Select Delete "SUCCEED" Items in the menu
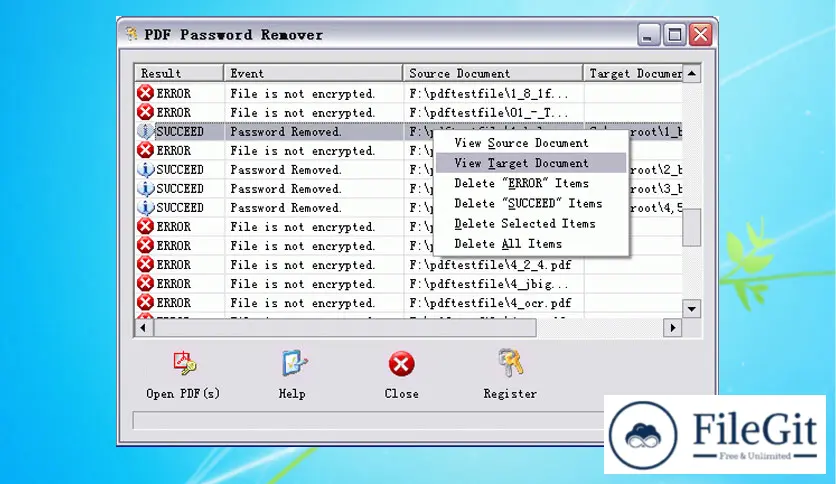This screenshot has width=836, height=484. pos(531,204)
